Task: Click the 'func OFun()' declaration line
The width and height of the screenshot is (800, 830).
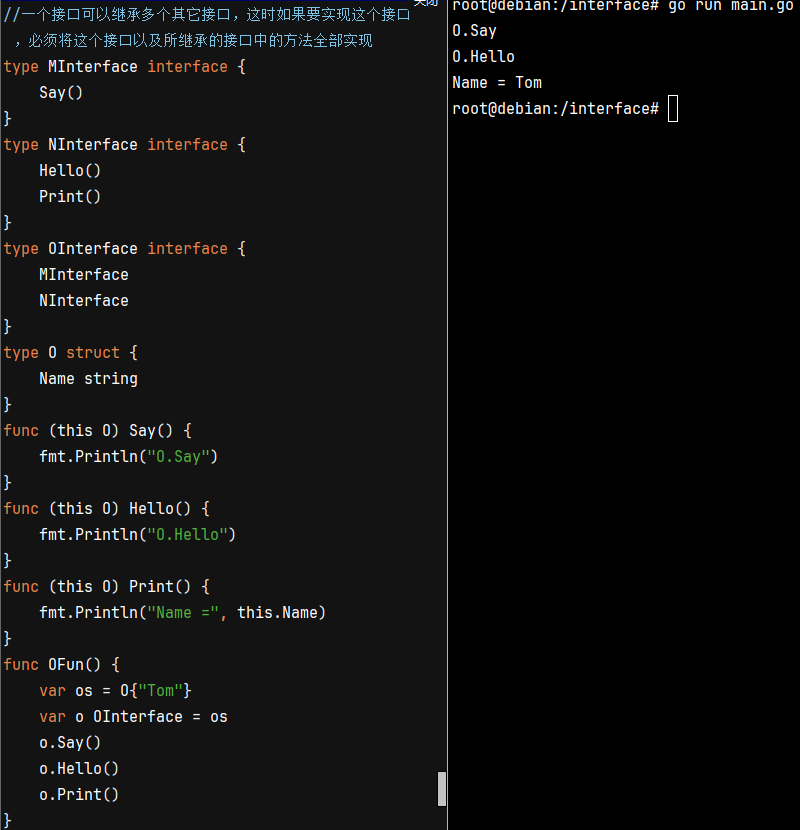Action: [61, 665]
